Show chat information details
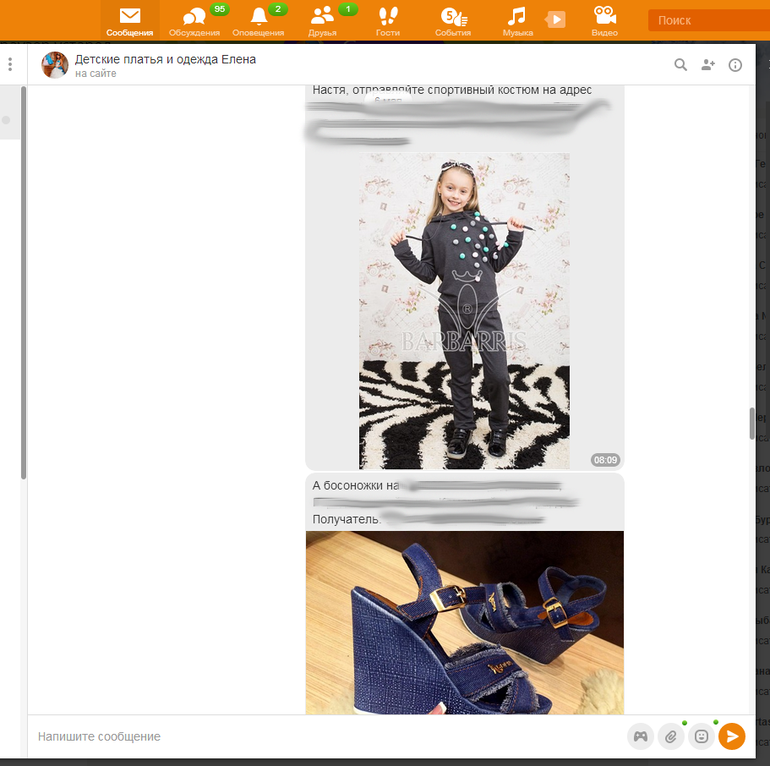This screenshot has height=766, width=770. coord(735,65)
